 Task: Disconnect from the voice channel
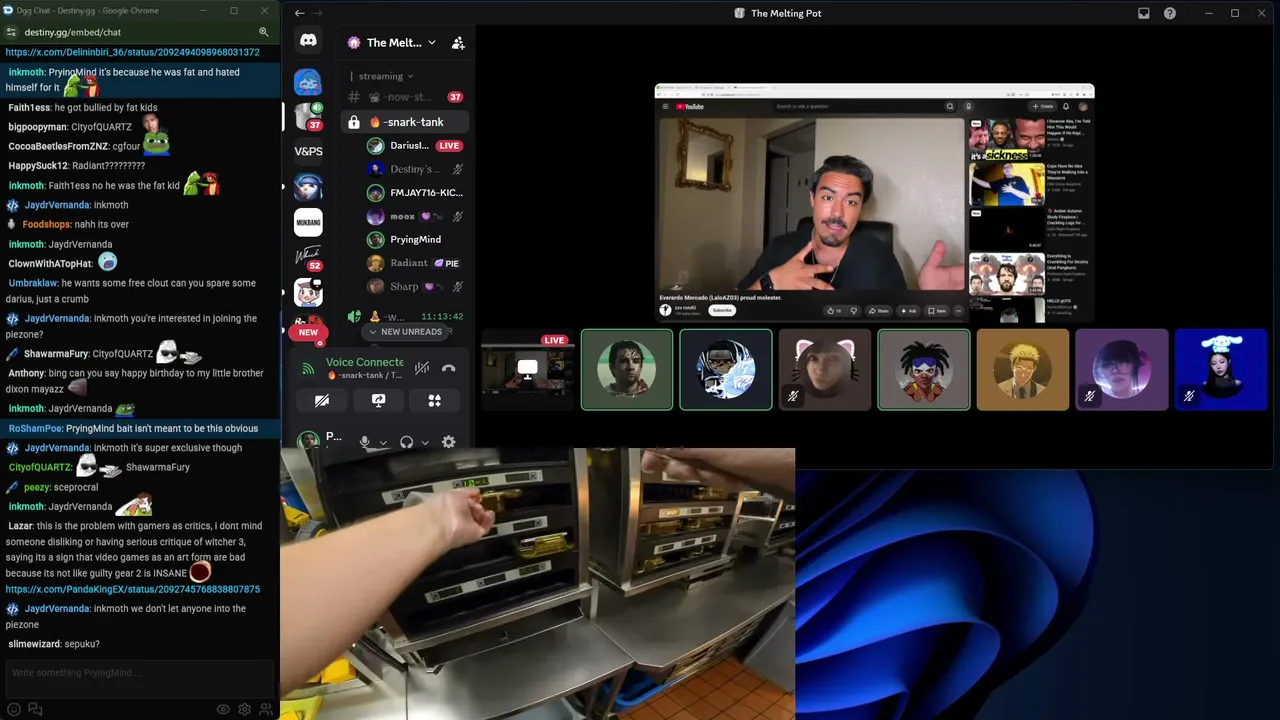tap(449, 368)
